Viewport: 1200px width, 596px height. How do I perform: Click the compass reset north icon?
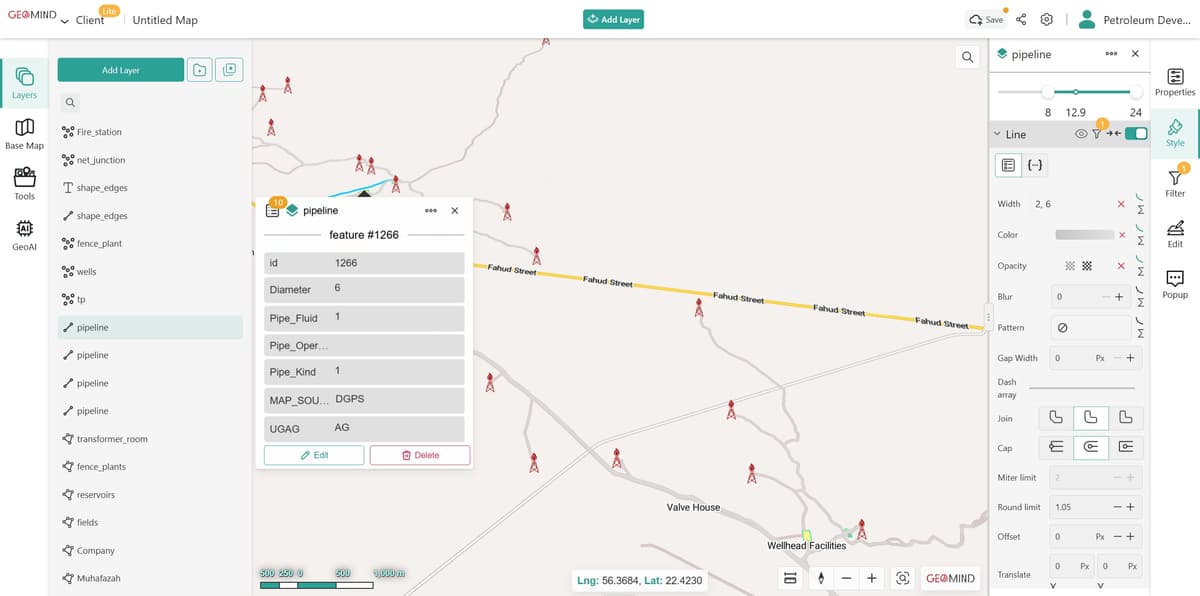[x=821, y=578]
